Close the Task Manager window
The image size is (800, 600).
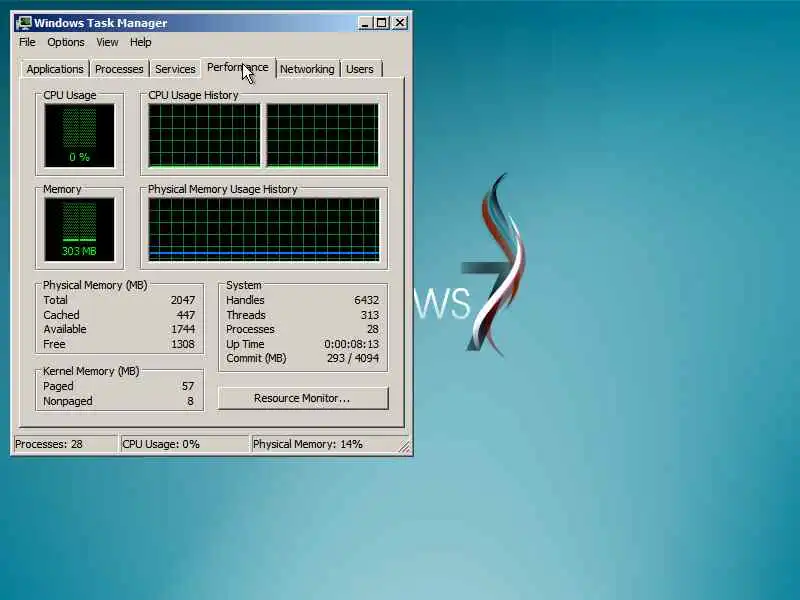(x=401, y=23)
